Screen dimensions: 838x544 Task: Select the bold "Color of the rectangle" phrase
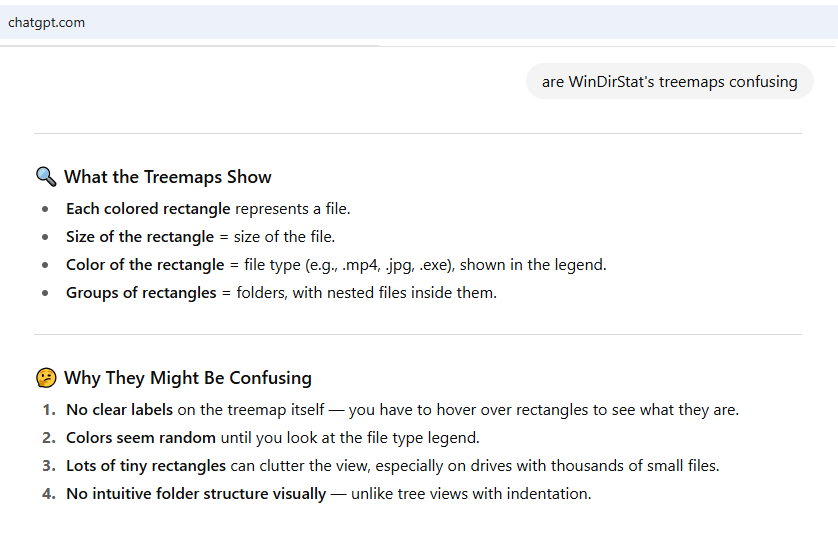point(145,265)
